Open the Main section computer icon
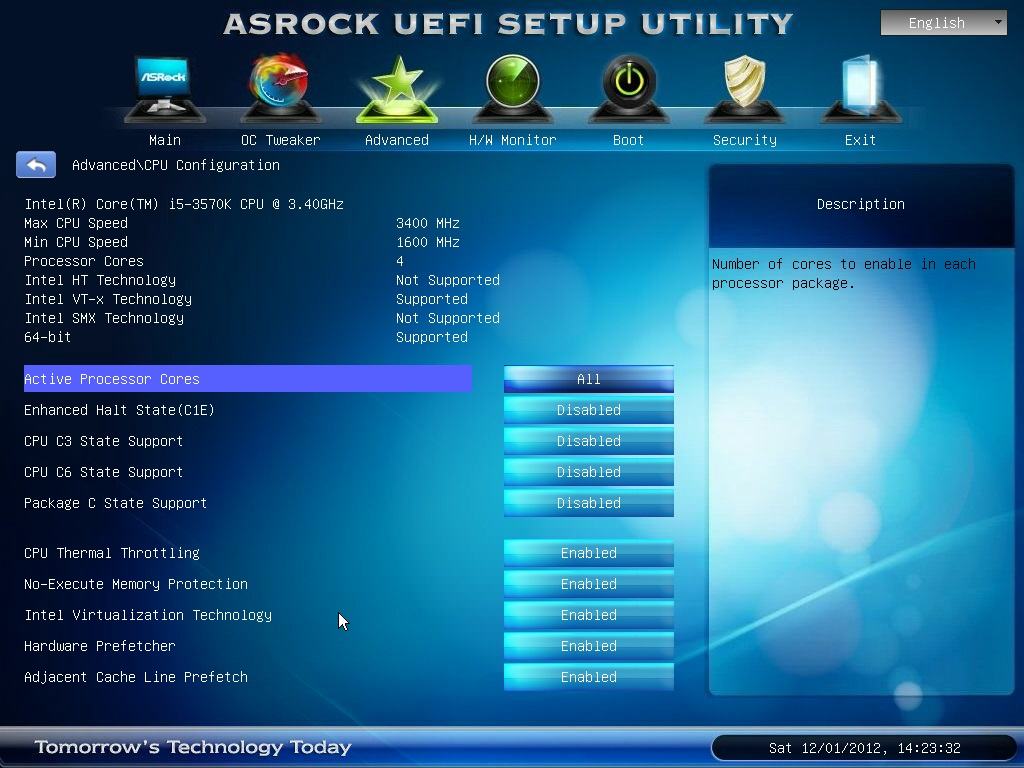Image resolution: width=1024 pixels, height=768 pixels. [165, 88]
